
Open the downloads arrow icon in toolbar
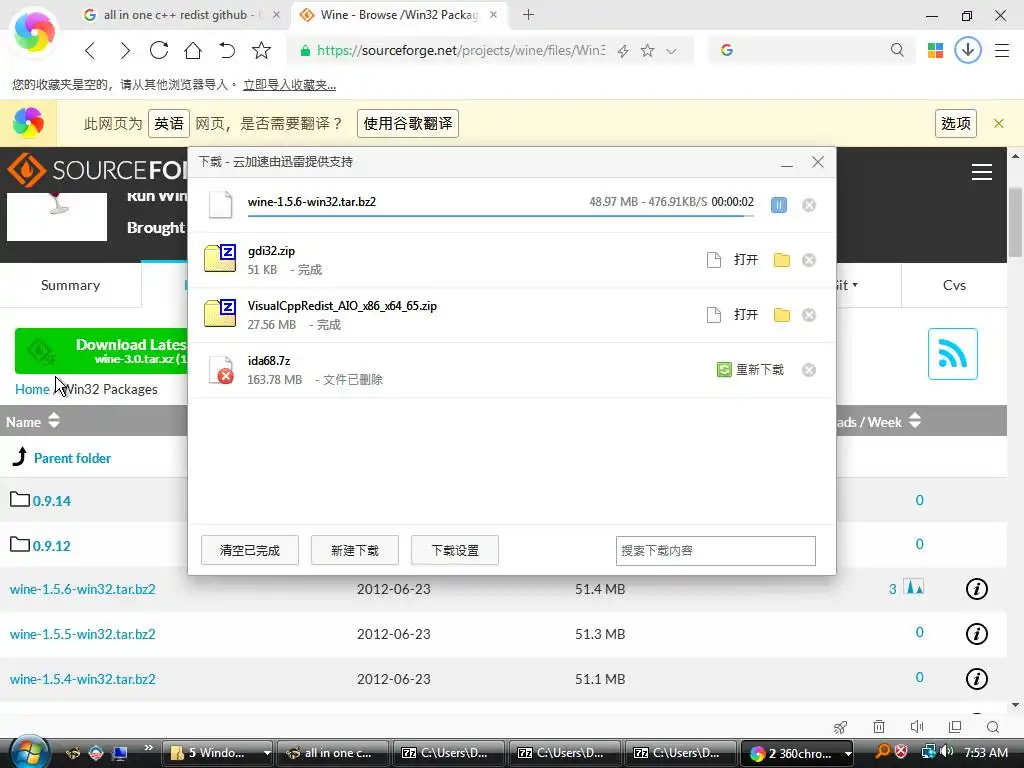tap(968, 50)
